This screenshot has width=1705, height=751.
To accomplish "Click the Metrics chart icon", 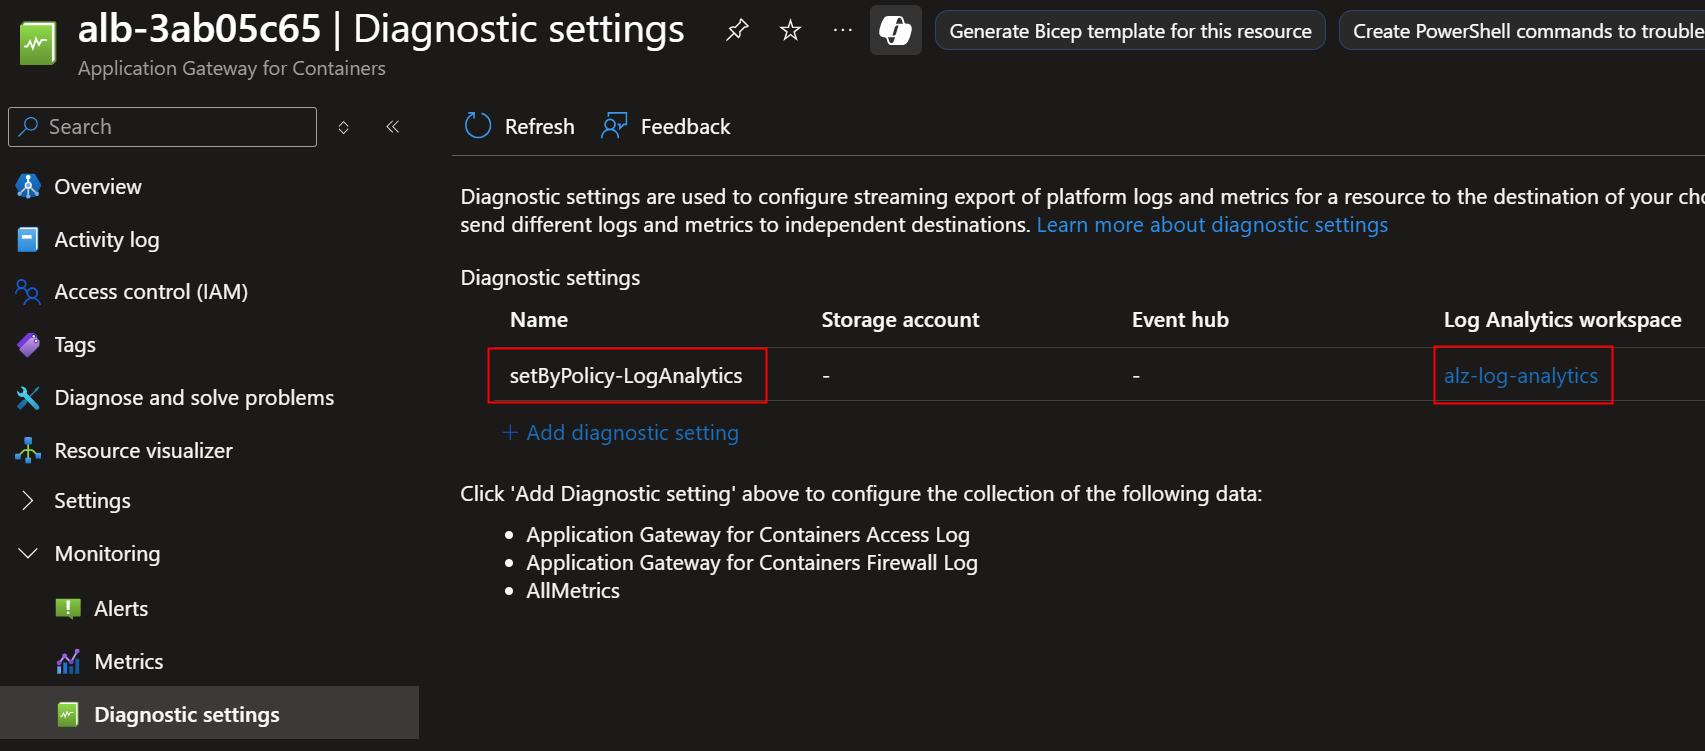I will click(x=68, y=662).
